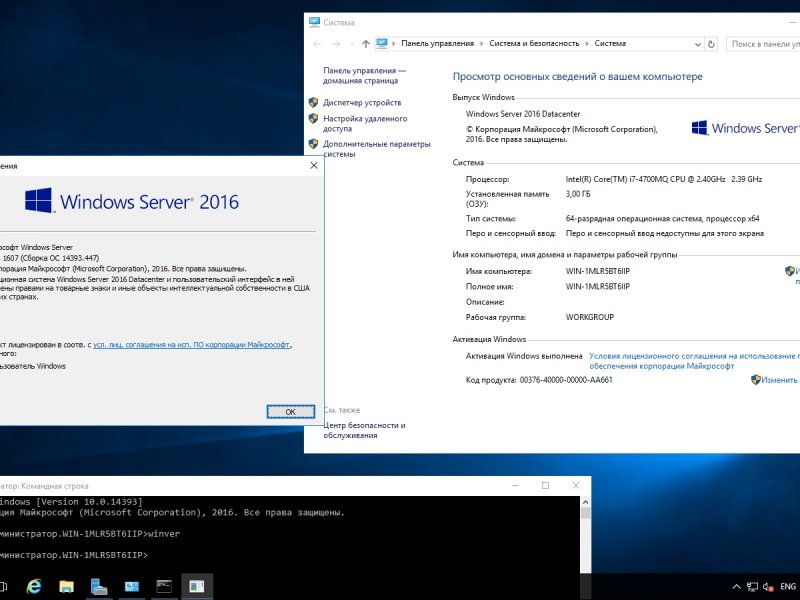The height and width of the screenshot is (600, 800).
Task: Close the Command Prompt window
Action: [x=576, y=486]
